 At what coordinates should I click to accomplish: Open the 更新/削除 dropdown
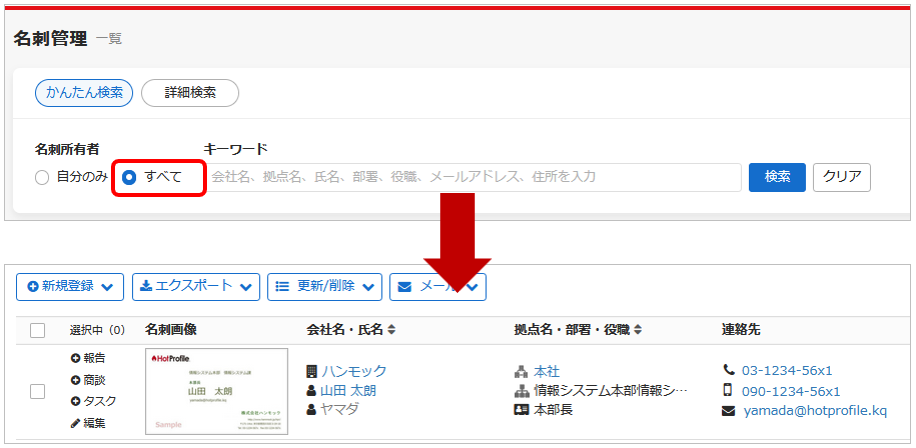324,286
